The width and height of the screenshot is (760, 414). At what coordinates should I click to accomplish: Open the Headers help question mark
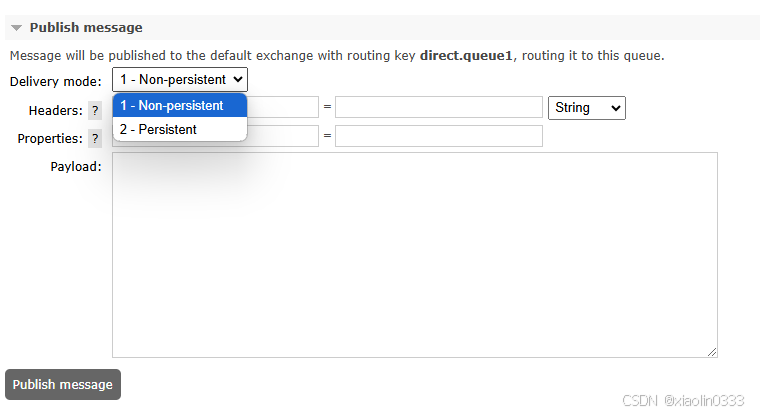(95, 111)
